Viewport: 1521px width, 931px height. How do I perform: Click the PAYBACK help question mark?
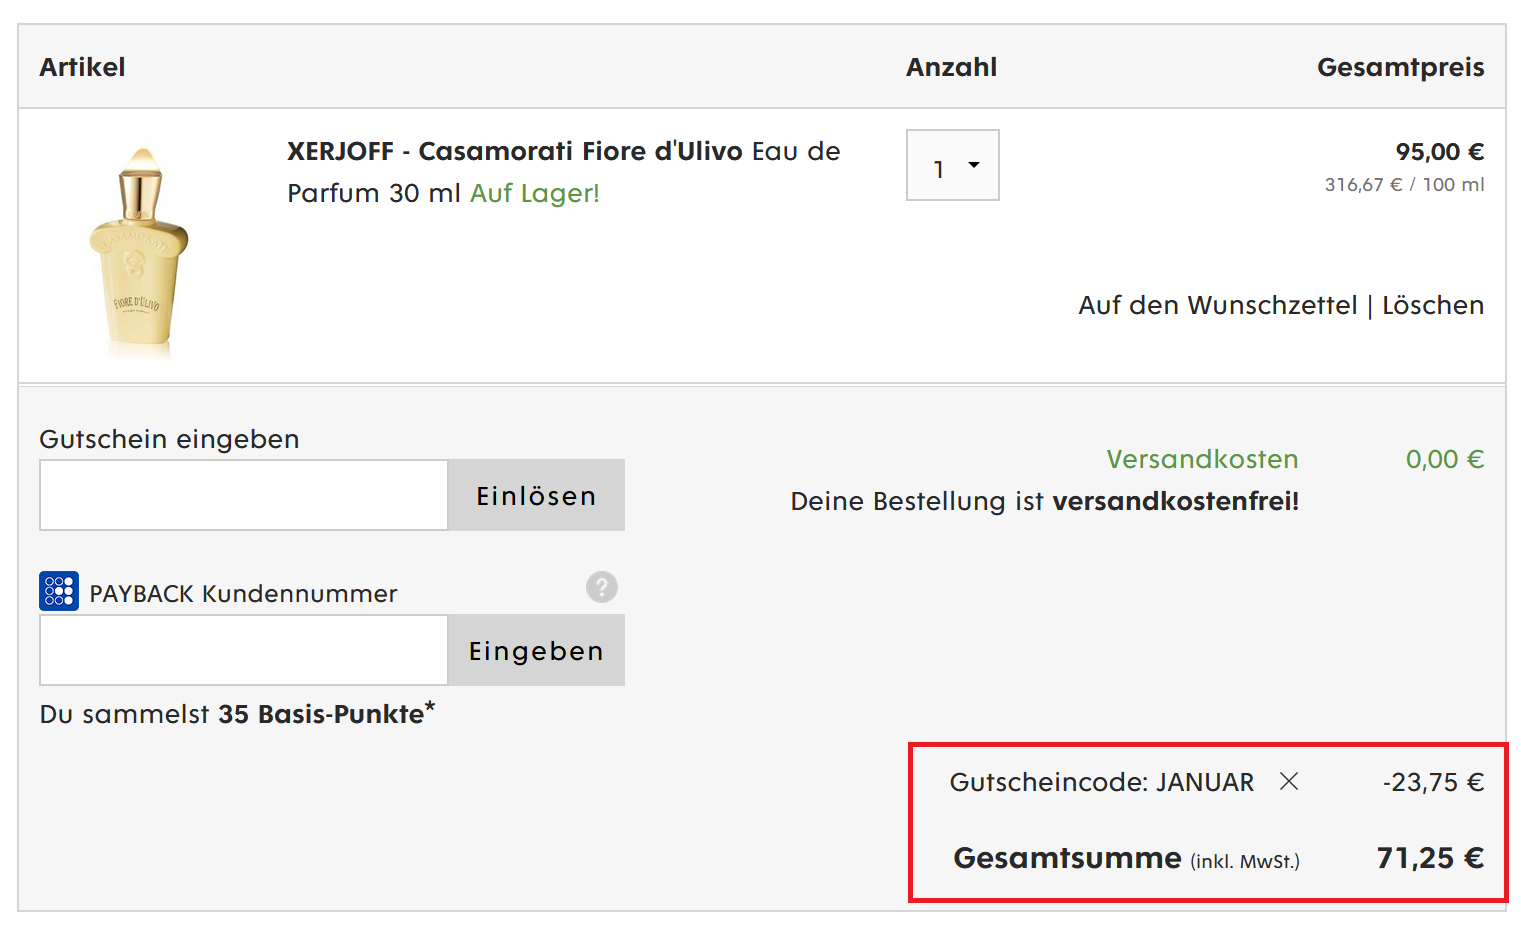point(601,587)
